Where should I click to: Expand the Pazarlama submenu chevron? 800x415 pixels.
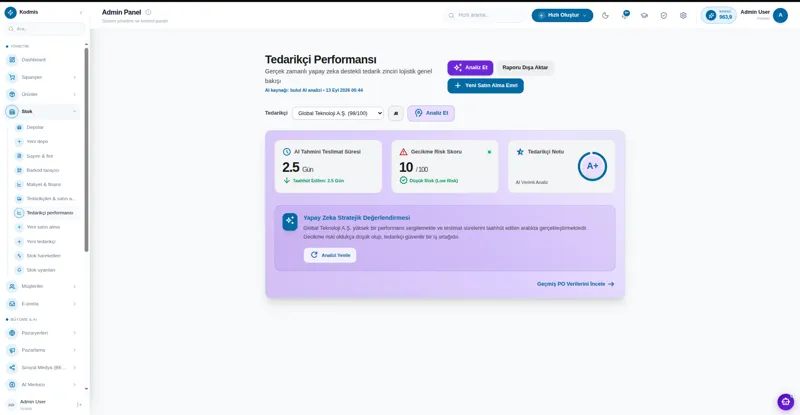[74, 350]
